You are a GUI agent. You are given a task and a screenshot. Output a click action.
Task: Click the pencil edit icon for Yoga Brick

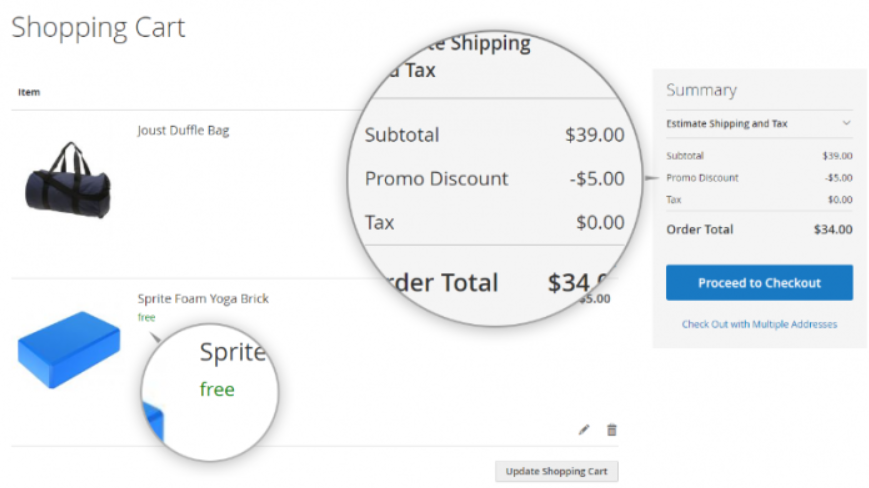(584, 430)
